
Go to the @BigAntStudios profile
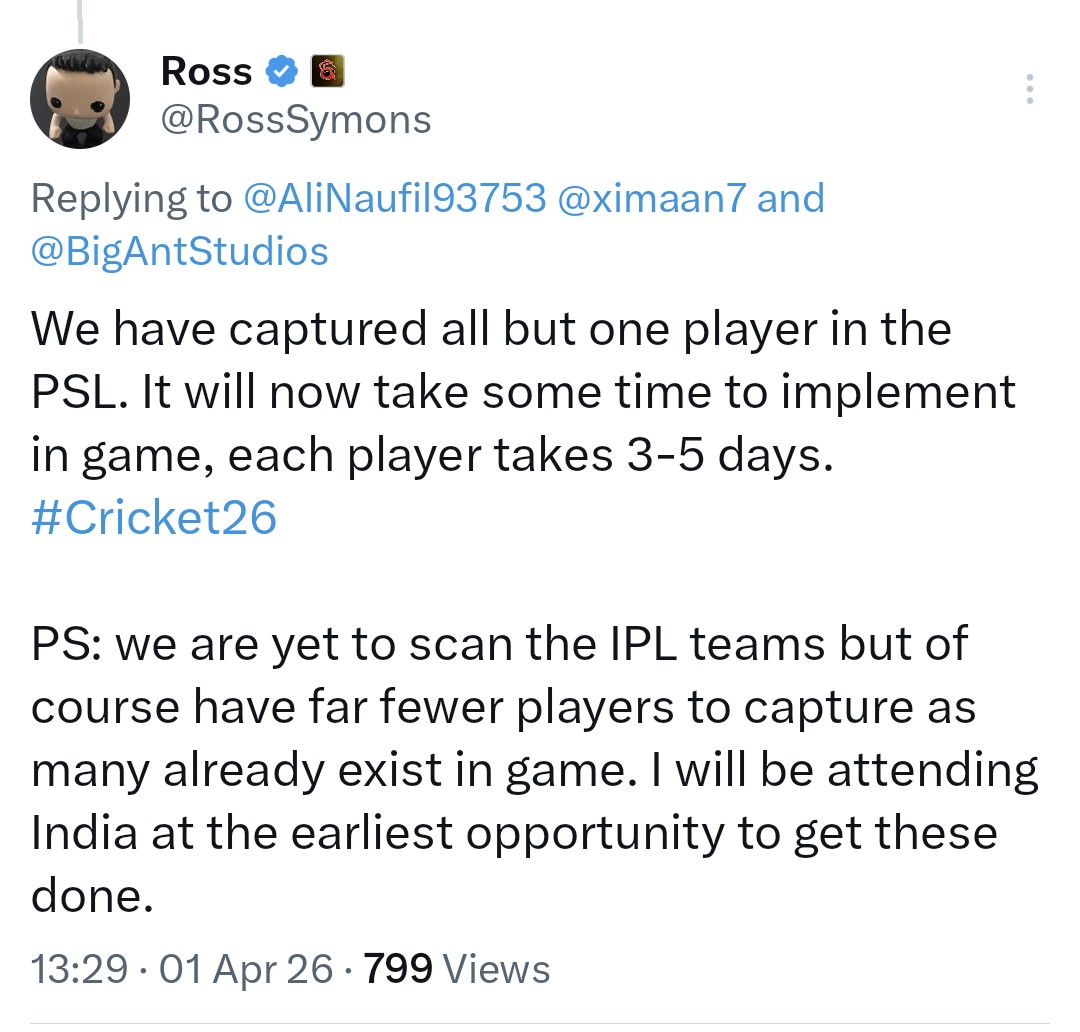click(x=180, y=250)
